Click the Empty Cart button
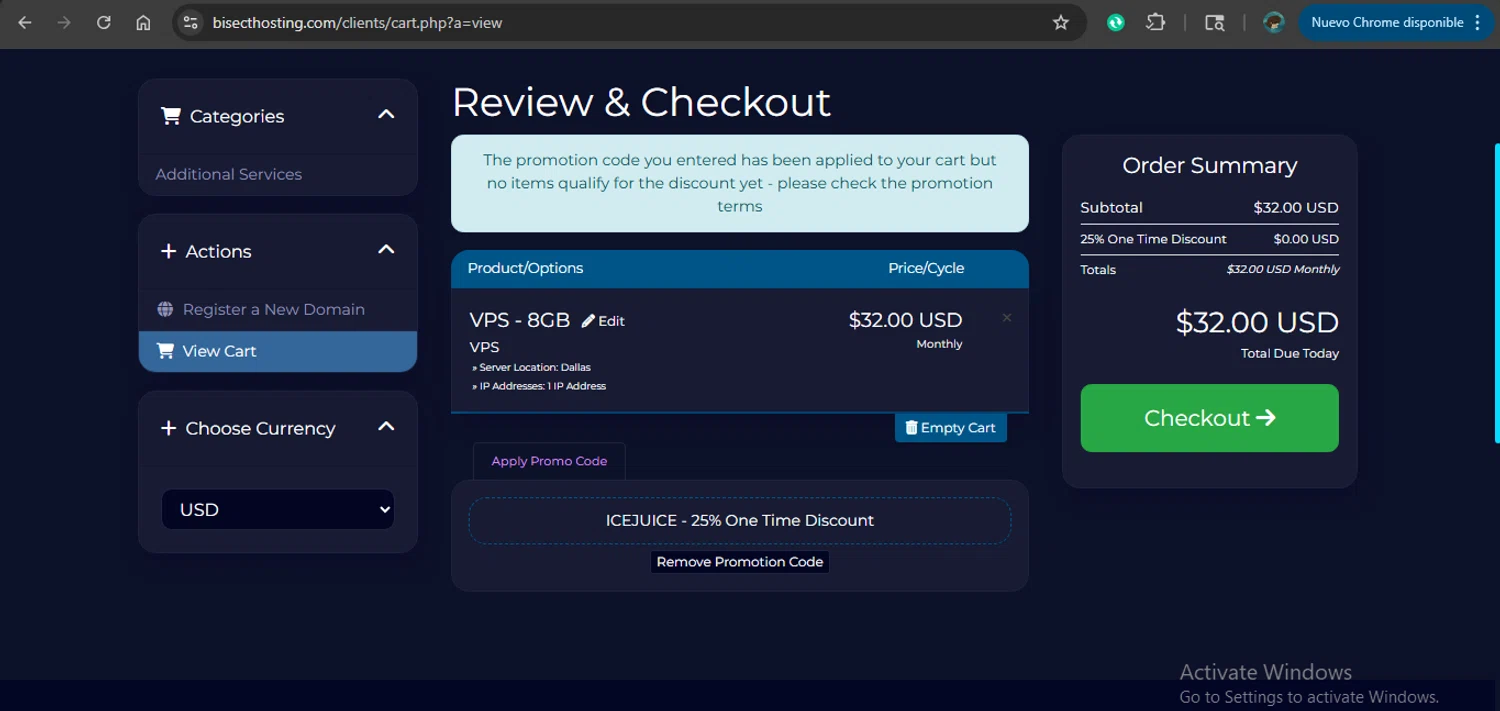The width and height of the screenshot is (1500, 711). 951,428
